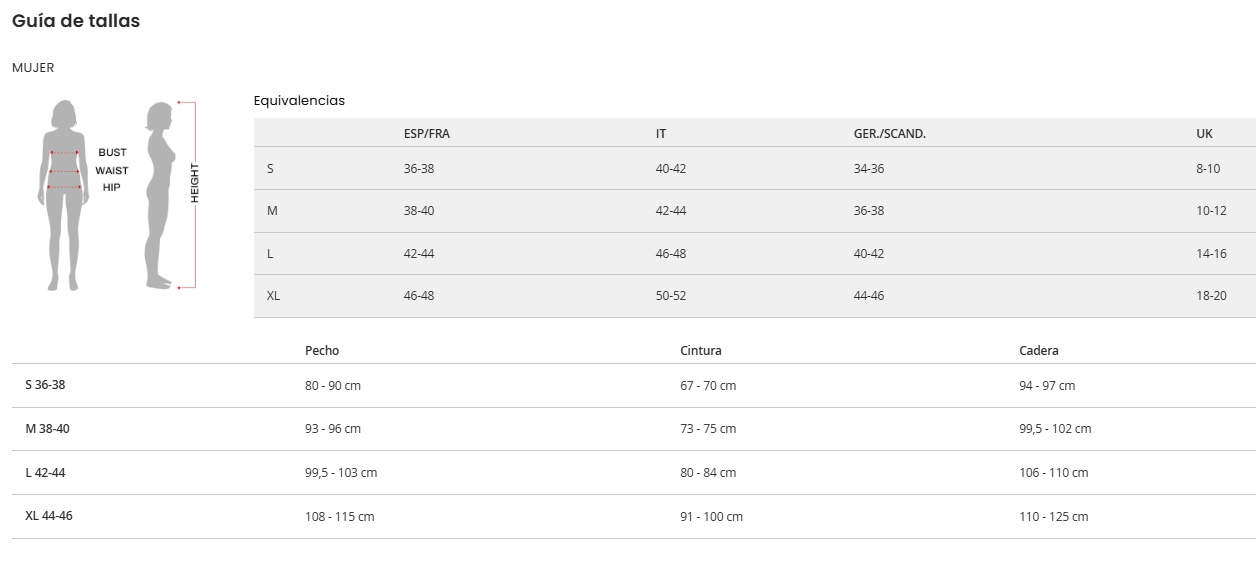This screenshot has width=1256, height=561.
Task: Click the BUST measurement label
Action: tap(112, 153)
